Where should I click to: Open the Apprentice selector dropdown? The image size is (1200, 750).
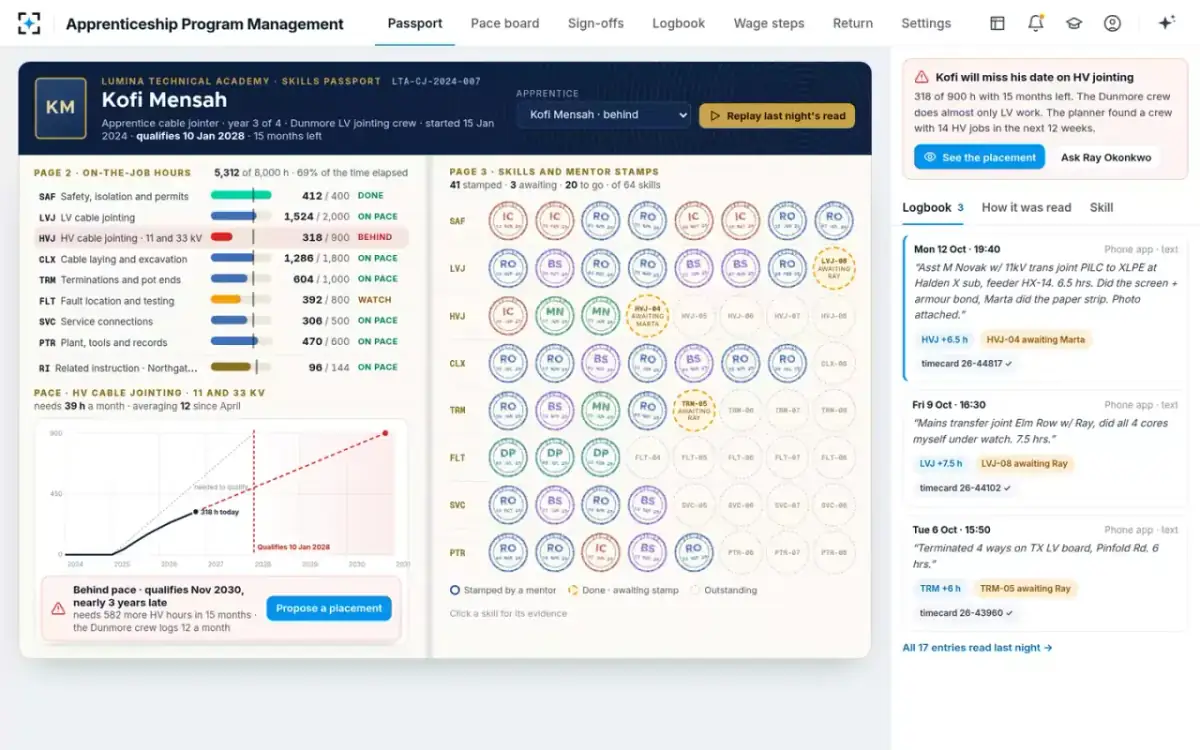(x=603, y=115)
